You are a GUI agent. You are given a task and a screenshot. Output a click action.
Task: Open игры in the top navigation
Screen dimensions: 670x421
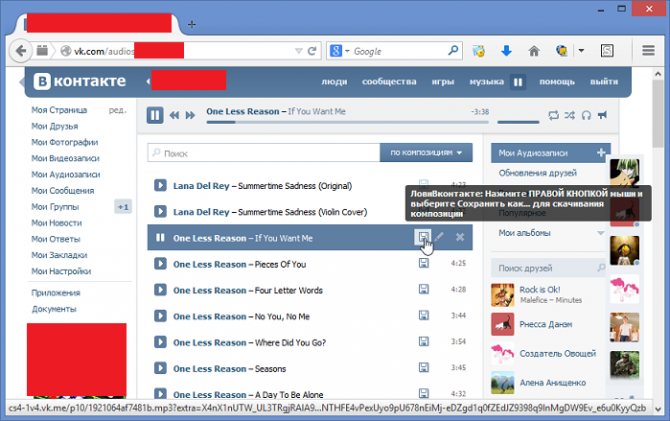[x=443, y=82]
